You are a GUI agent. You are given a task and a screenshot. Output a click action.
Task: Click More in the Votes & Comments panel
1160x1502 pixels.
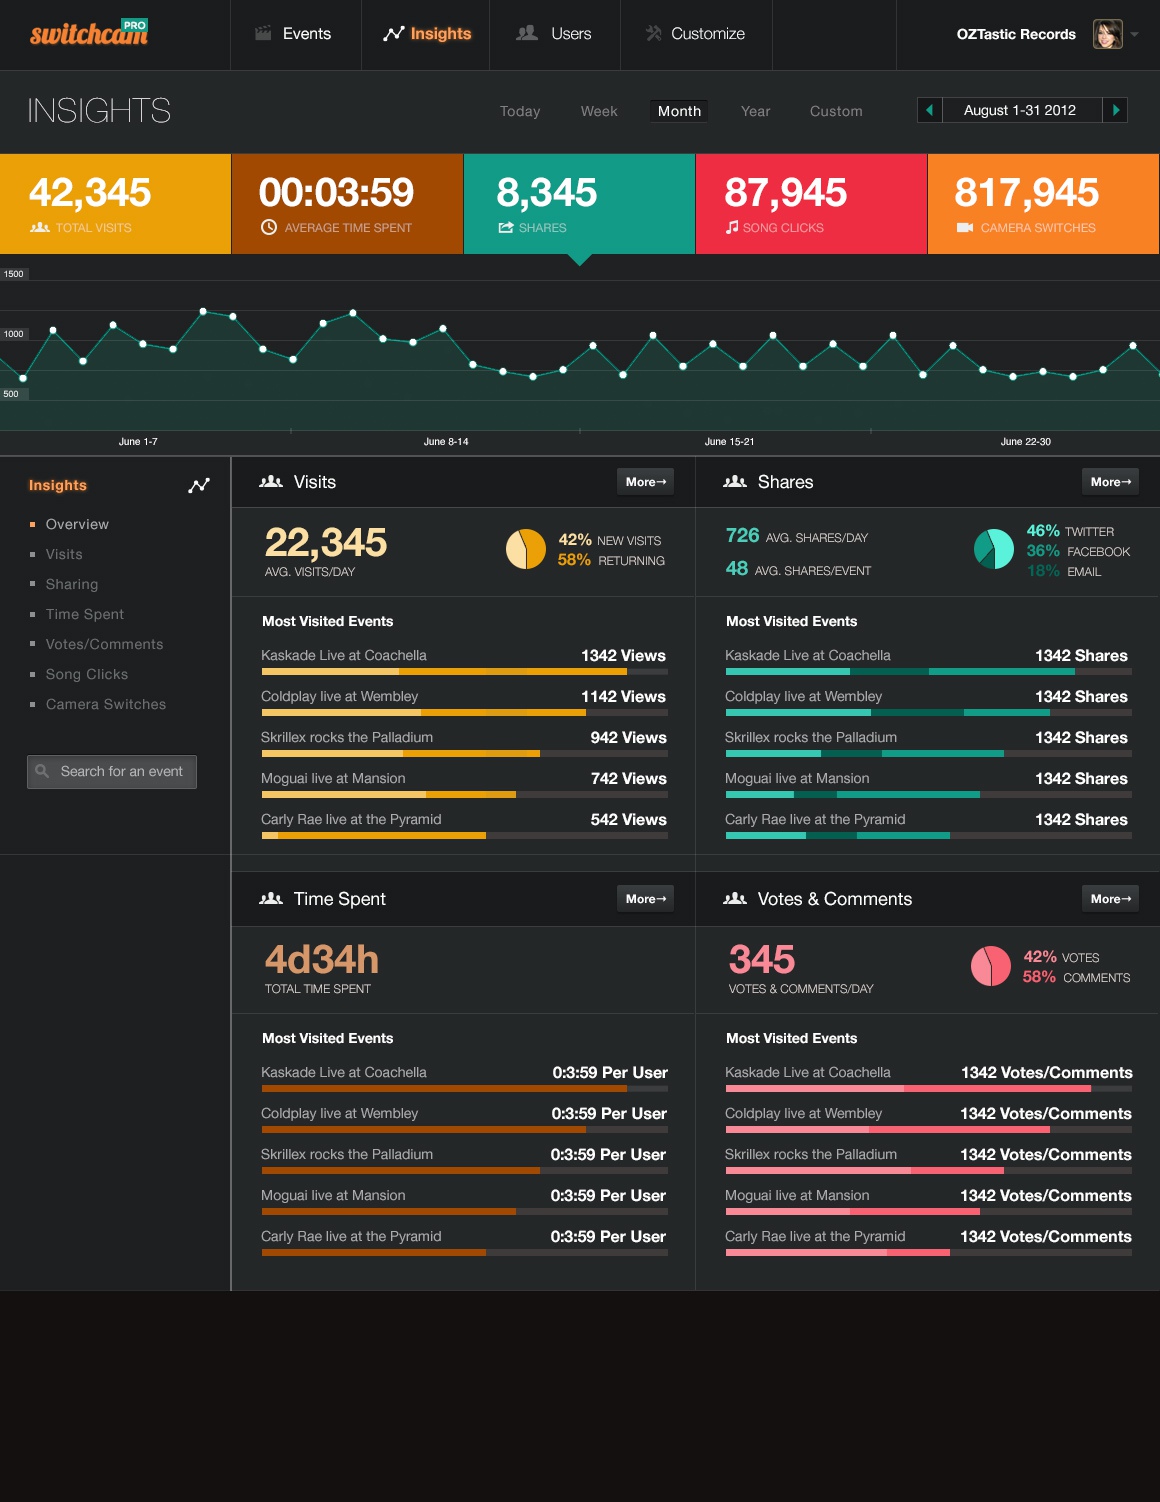tap(1110, 899)
